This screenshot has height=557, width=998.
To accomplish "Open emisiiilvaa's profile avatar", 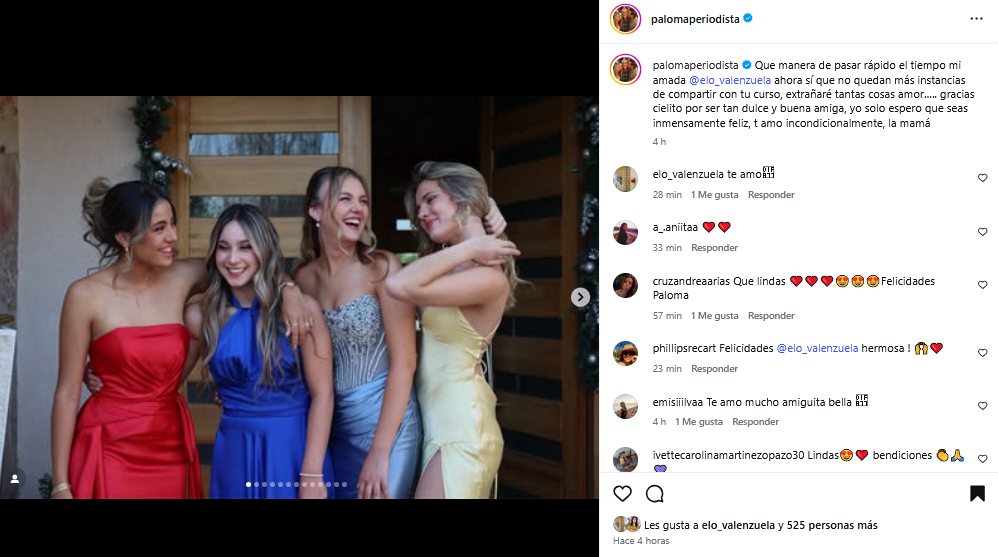I will [626, 406].
